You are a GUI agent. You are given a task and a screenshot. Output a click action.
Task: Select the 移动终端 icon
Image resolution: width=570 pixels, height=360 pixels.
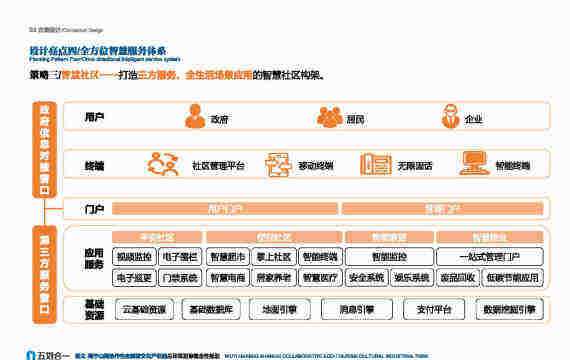278,165
